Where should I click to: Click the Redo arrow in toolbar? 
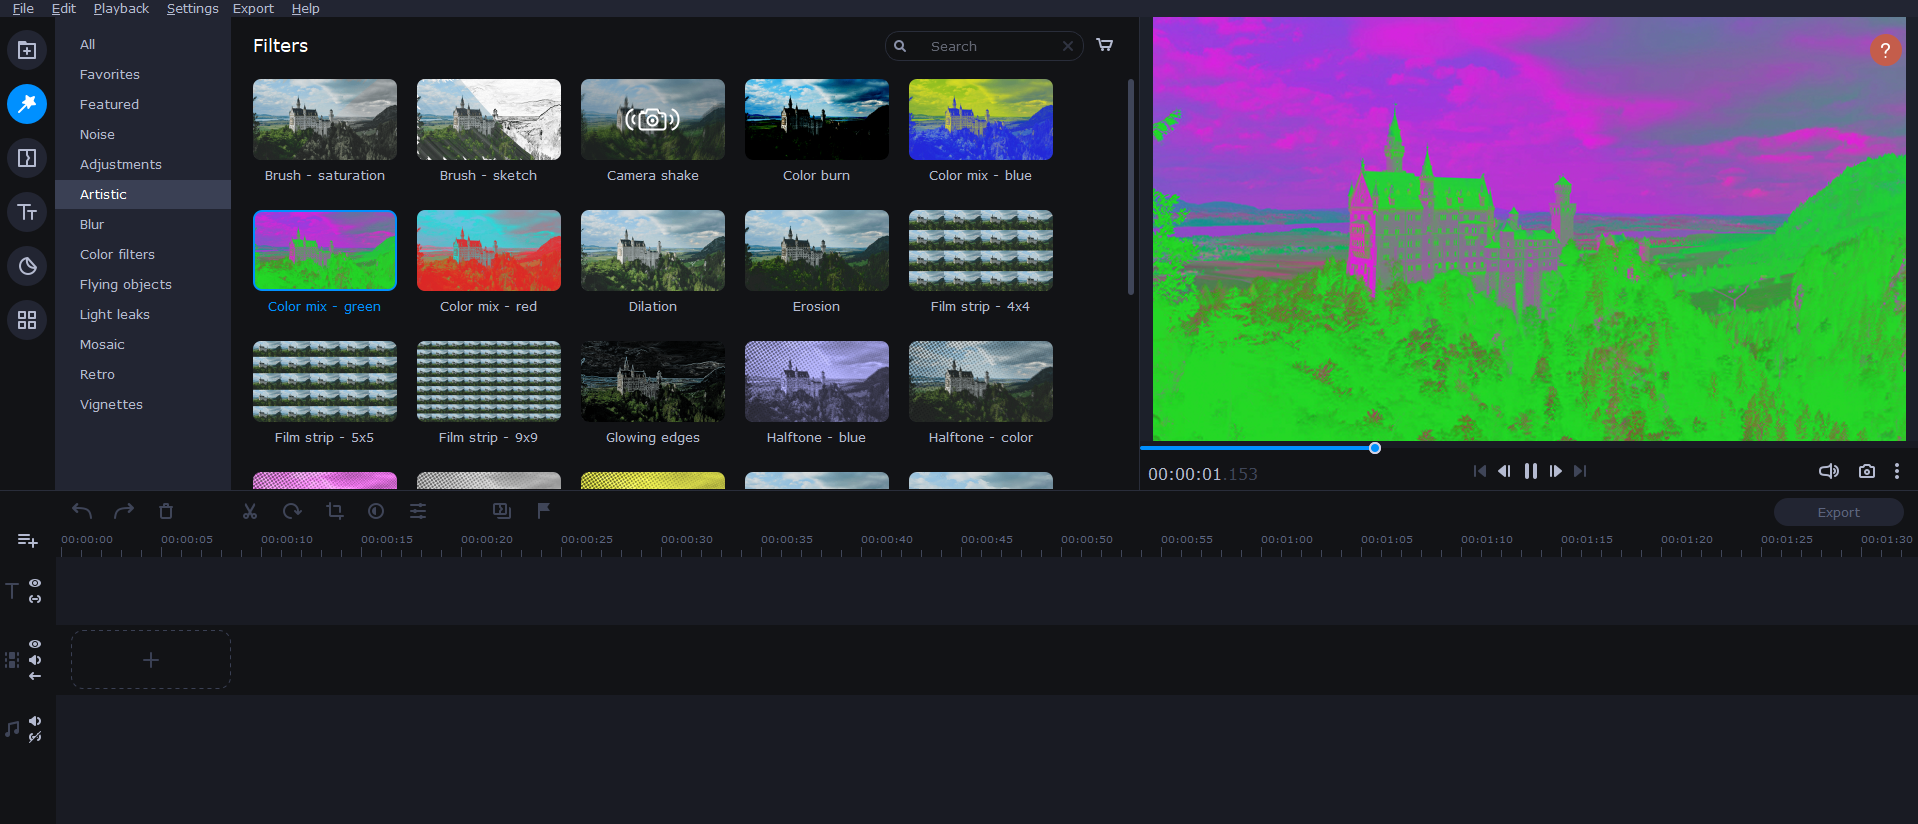click(124, 511)
